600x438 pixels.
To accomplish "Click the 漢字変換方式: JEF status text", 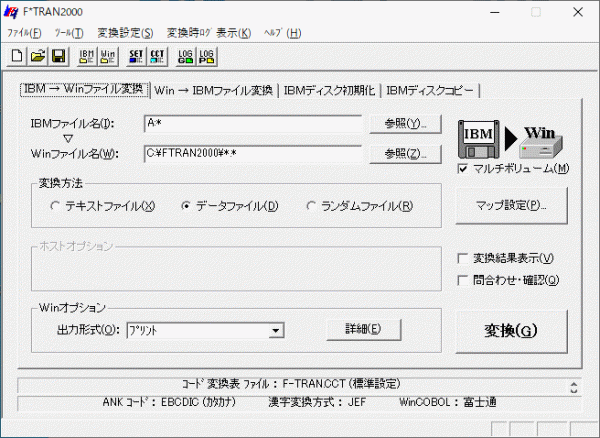I will (x=317, y=402).
